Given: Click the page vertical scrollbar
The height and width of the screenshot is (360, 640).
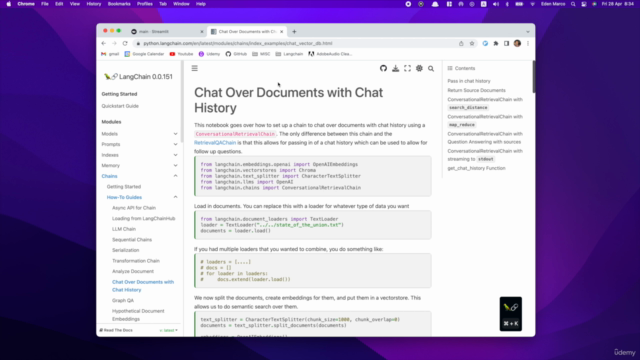Looking at the screenshot, I should (x=533, y=77).
